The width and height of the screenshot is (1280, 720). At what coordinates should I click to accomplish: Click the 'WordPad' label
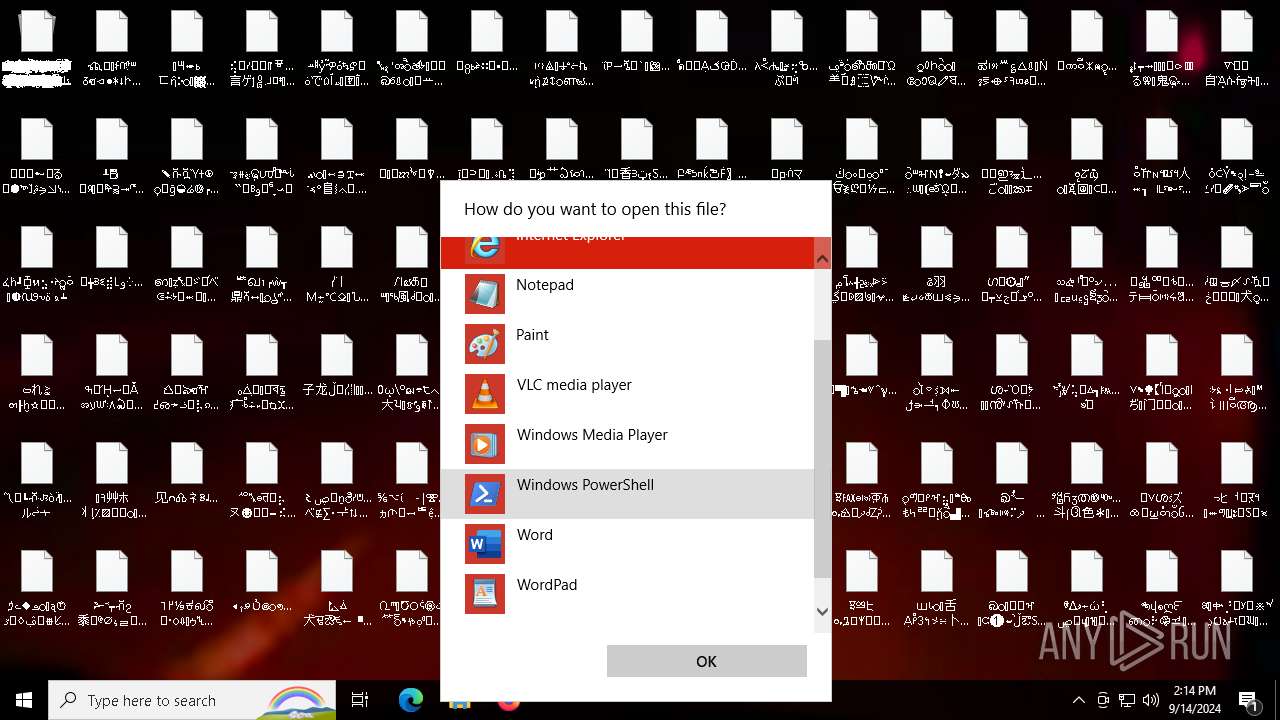point(547,585)
